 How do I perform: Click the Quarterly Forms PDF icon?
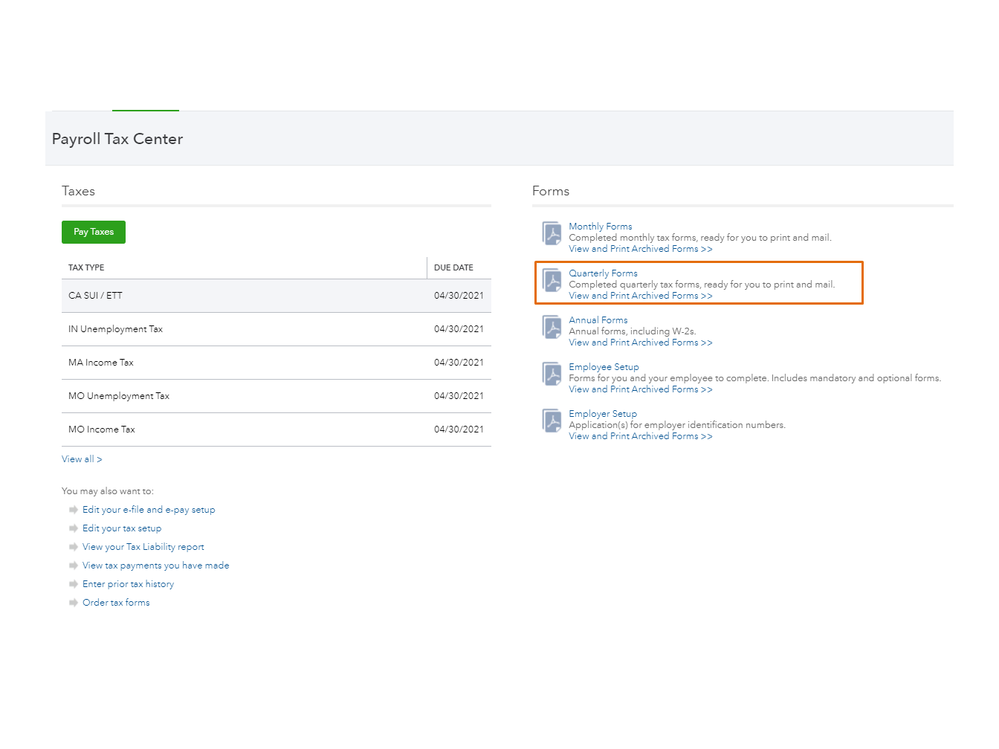coord(552,281)
